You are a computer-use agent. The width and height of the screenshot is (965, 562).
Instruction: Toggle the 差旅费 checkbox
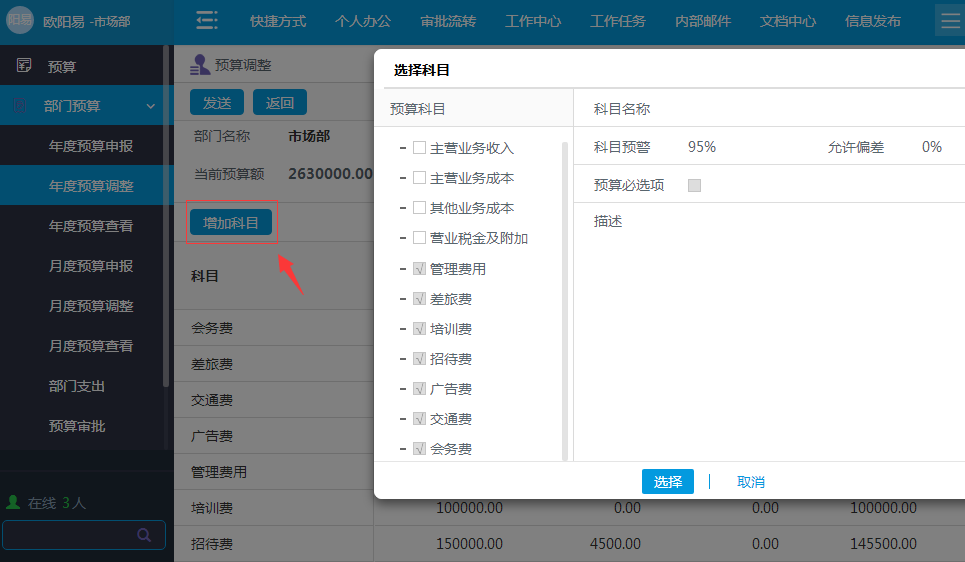(419, 299)
